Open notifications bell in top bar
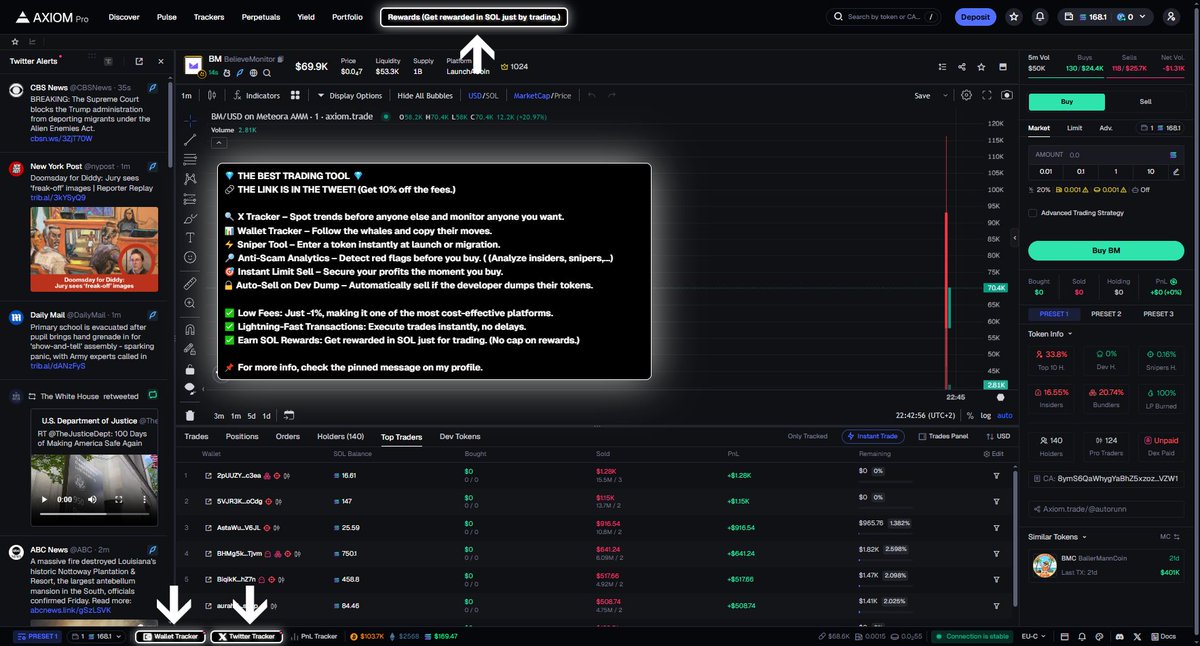This screenshot has width=1200, height=646. click(1040, 17)
